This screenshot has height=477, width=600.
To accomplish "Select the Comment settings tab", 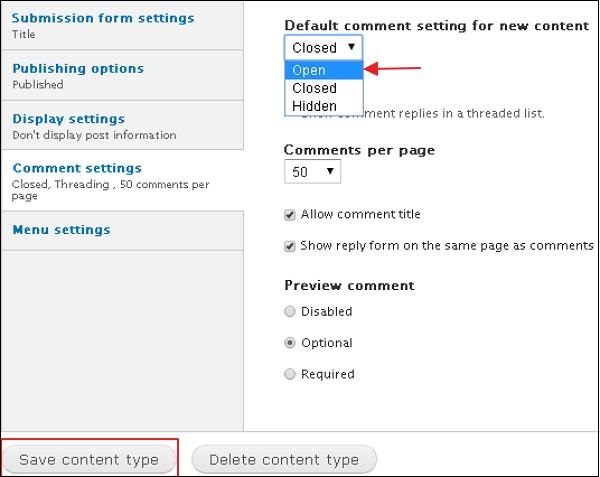I will (x=76, y=168).
